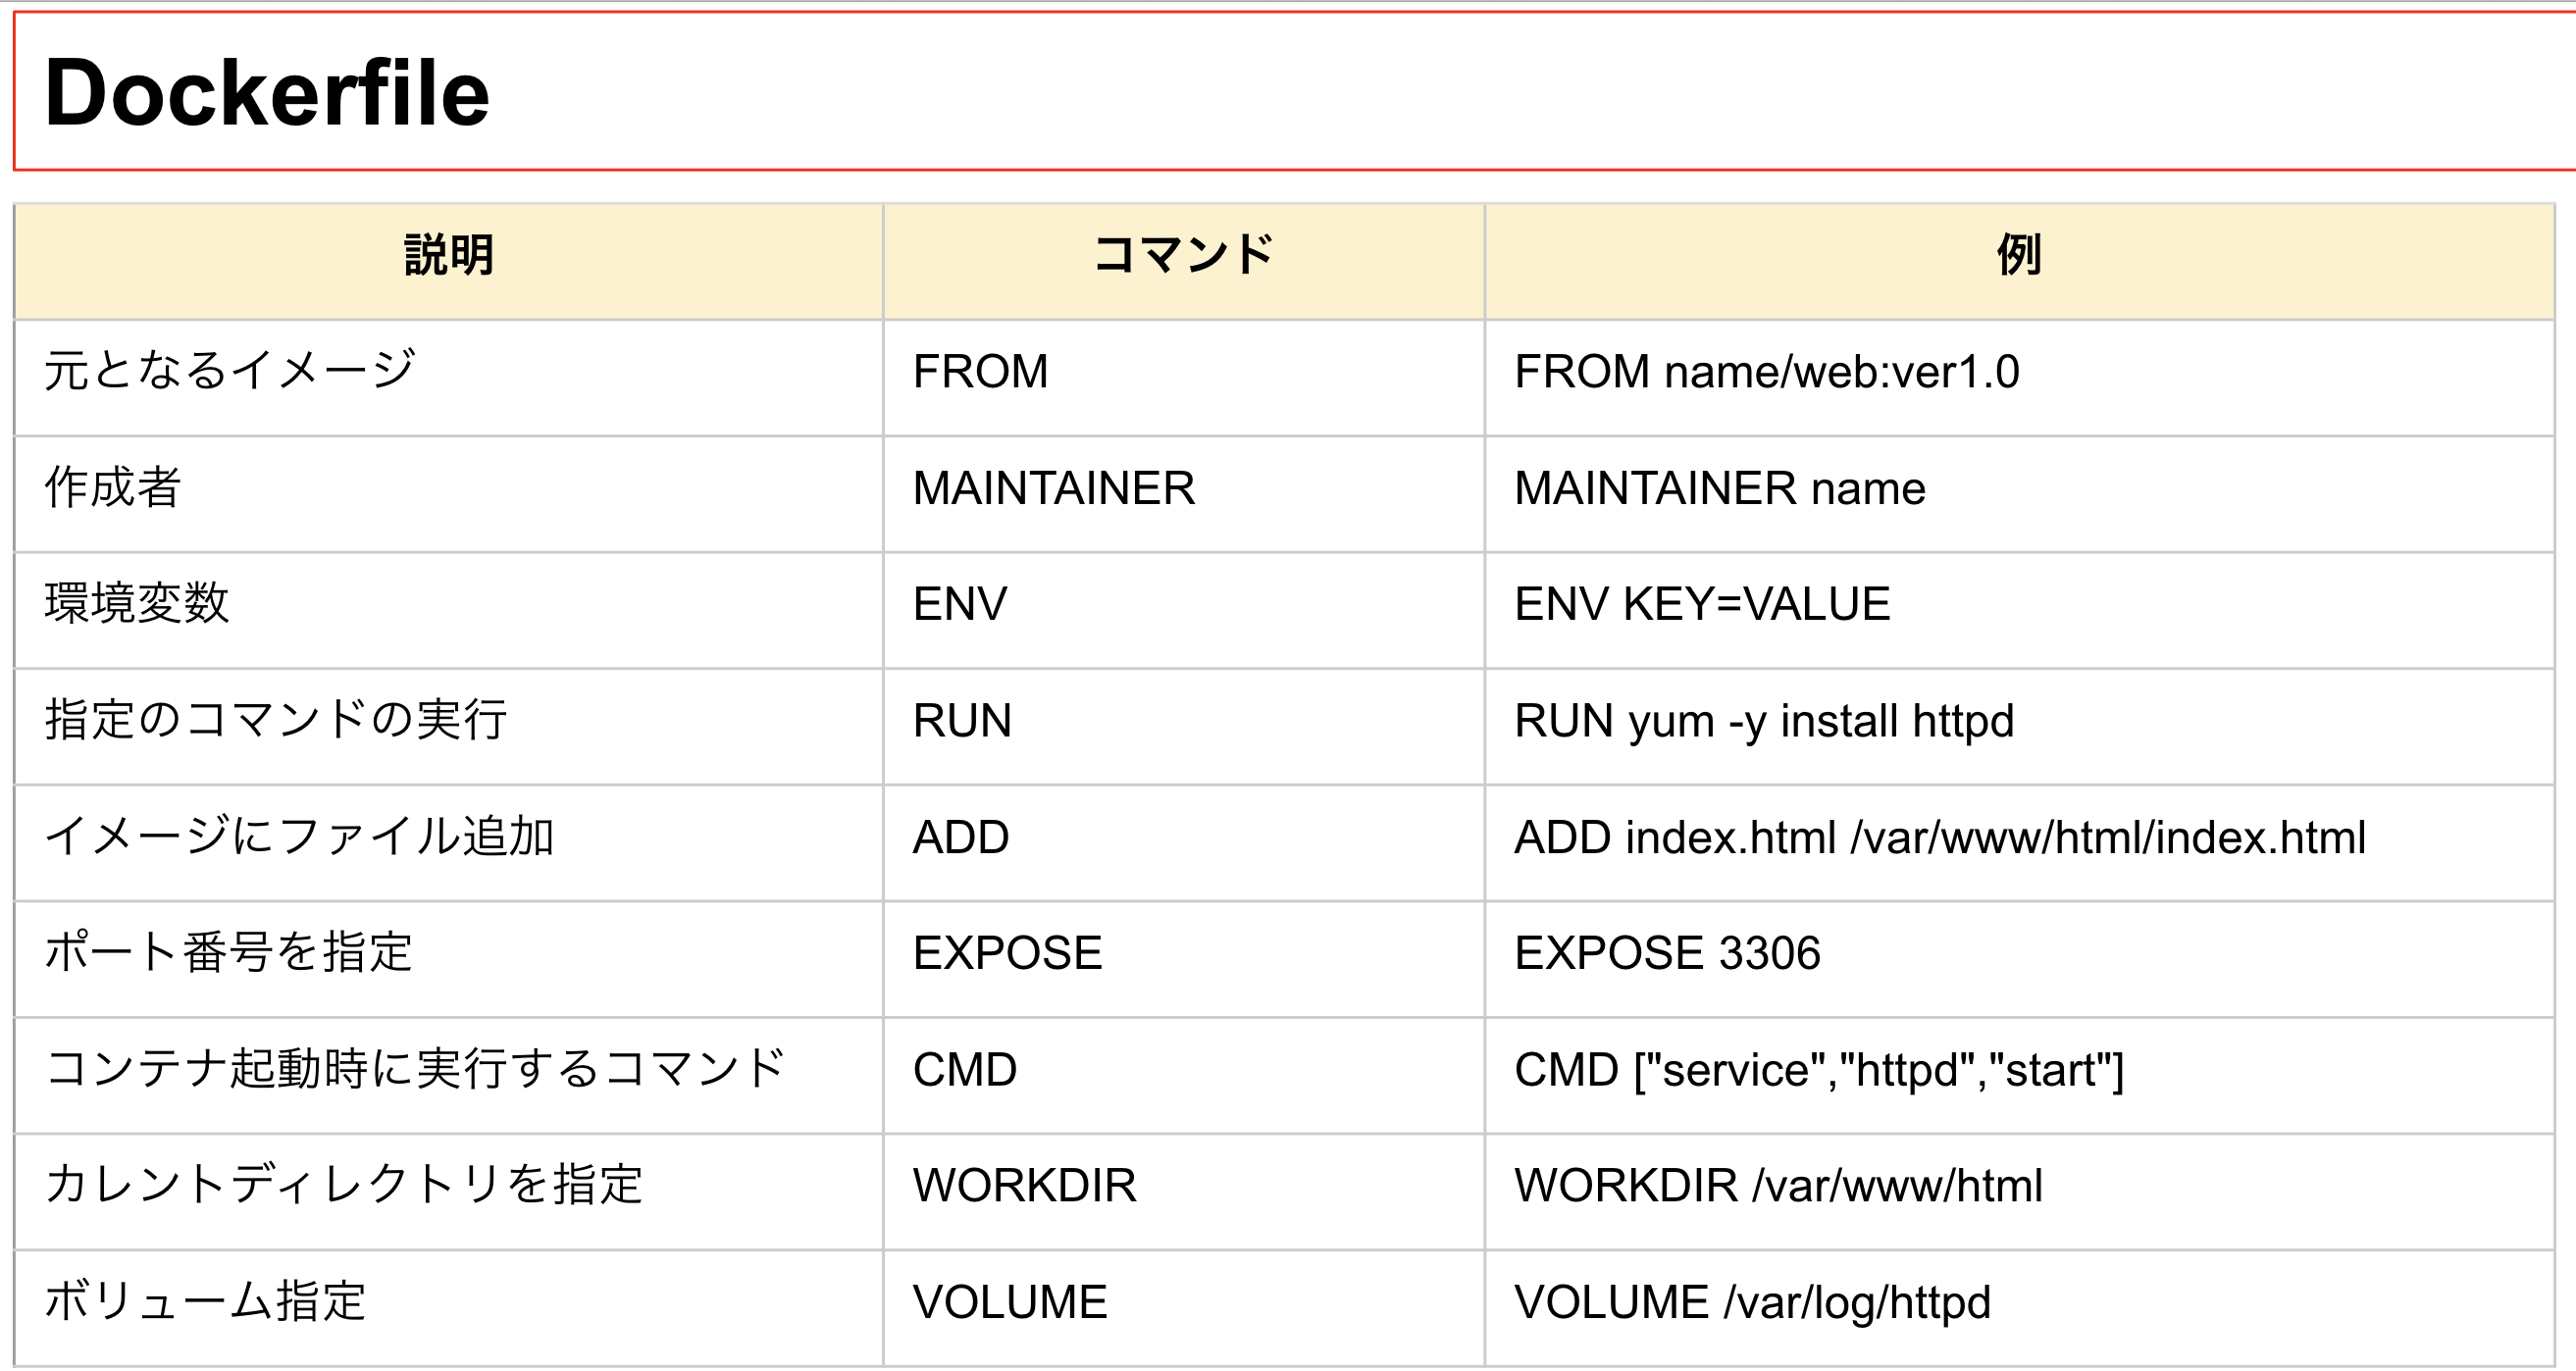Click the コマンド column header
Screen dimensions: 2576x1371
(1183, 255)
